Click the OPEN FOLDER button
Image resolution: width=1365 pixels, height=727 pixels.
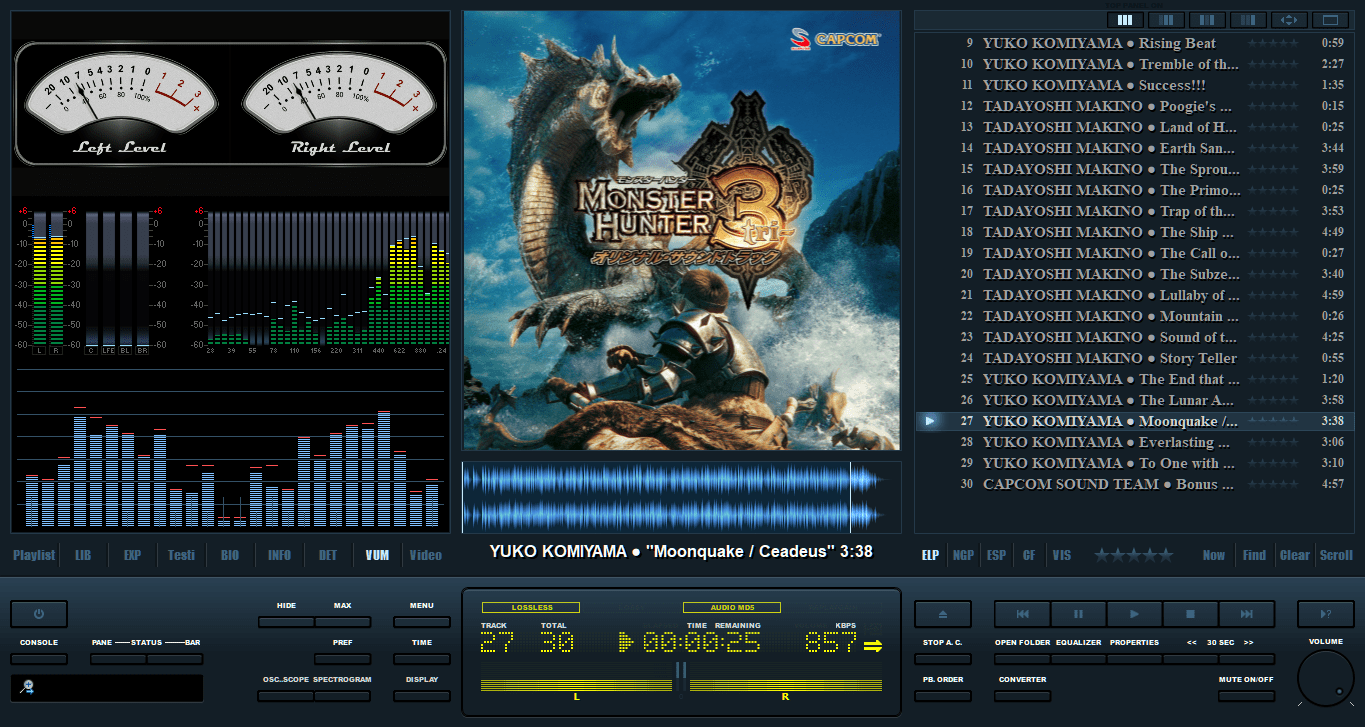pyautogui.click(x=1022, y=659)
